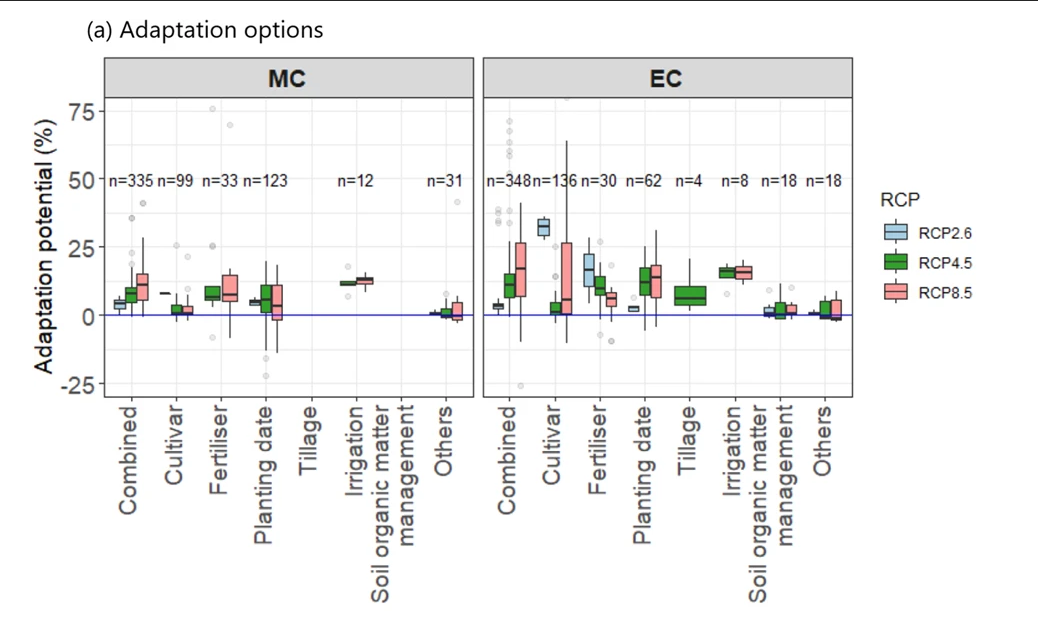Click the green Tillage box in EC panel

coord(690,295)
